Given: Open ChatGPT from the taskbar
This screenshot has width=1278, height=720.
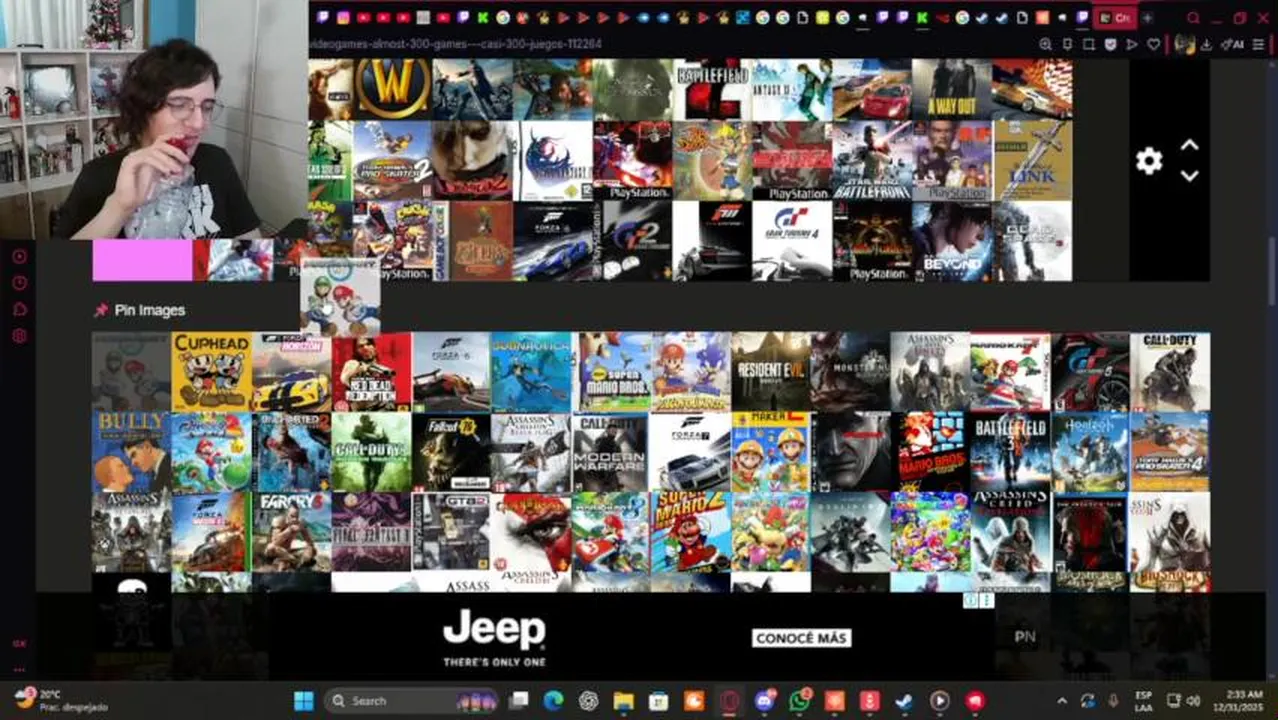Looking at the screenshot, I should (588, 701).
